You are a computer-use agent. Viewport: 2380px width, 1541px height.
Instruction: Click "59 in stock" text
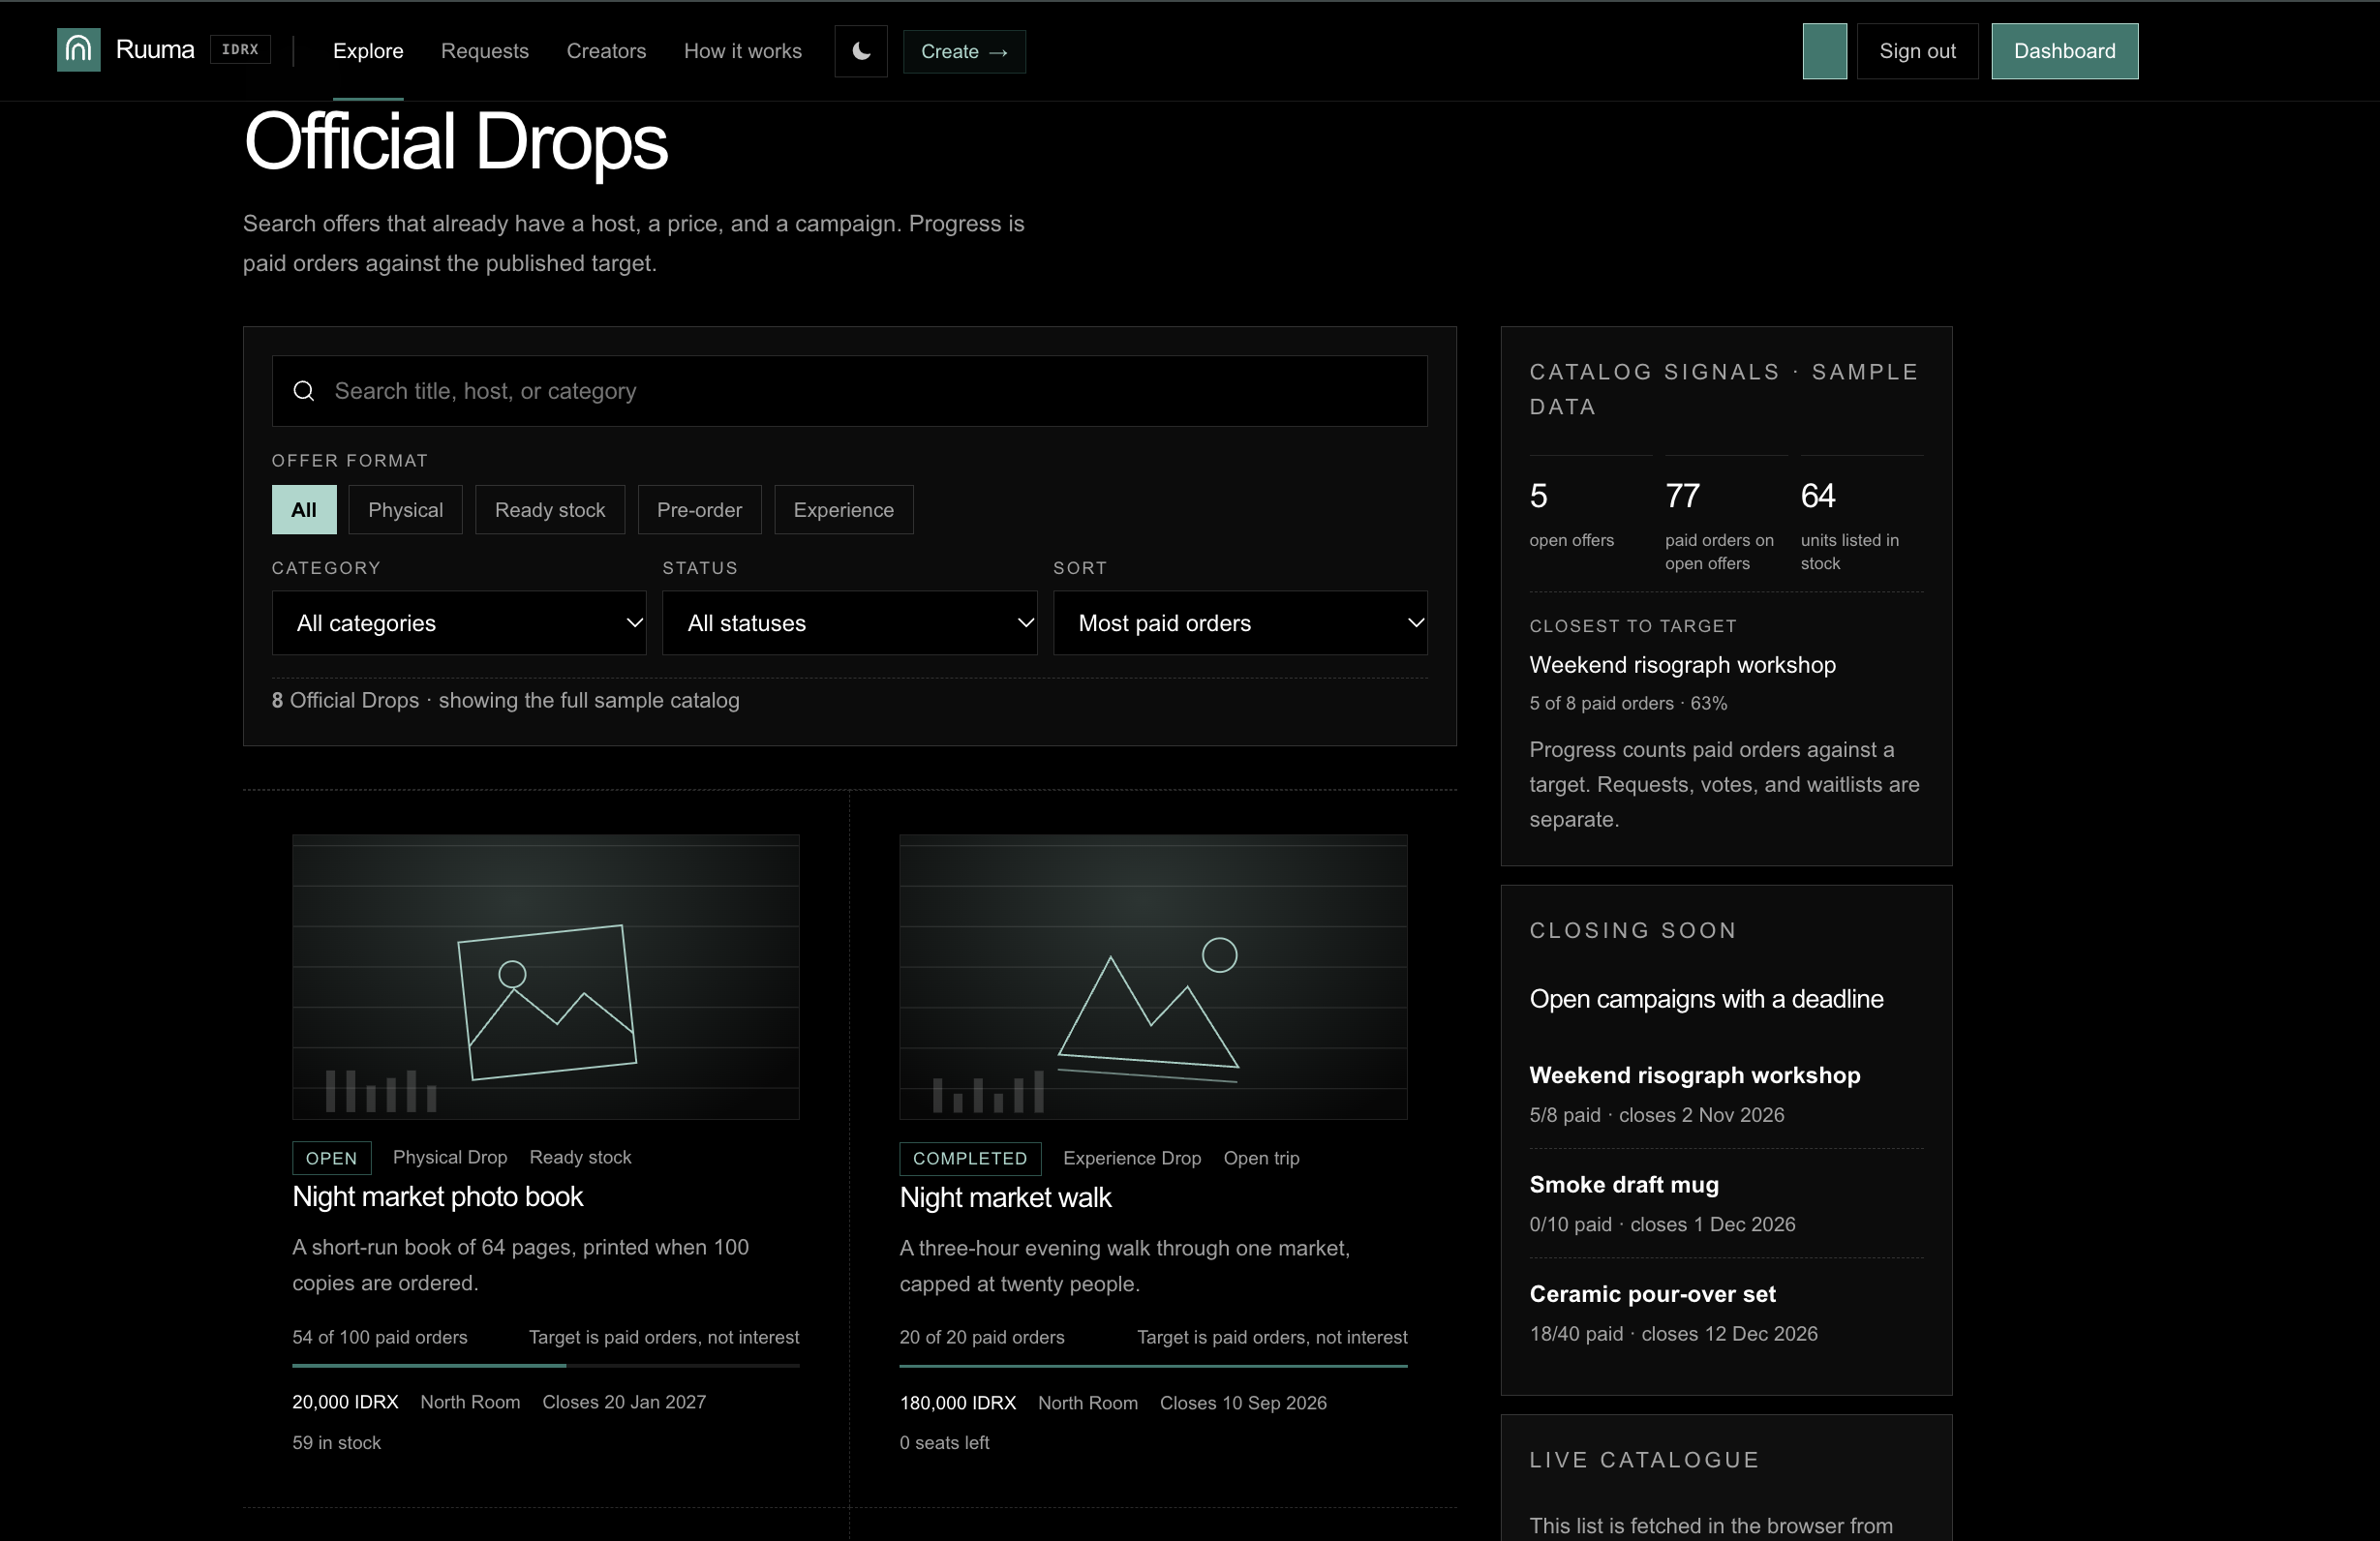pyautogui.click(x=336, y=1443)
